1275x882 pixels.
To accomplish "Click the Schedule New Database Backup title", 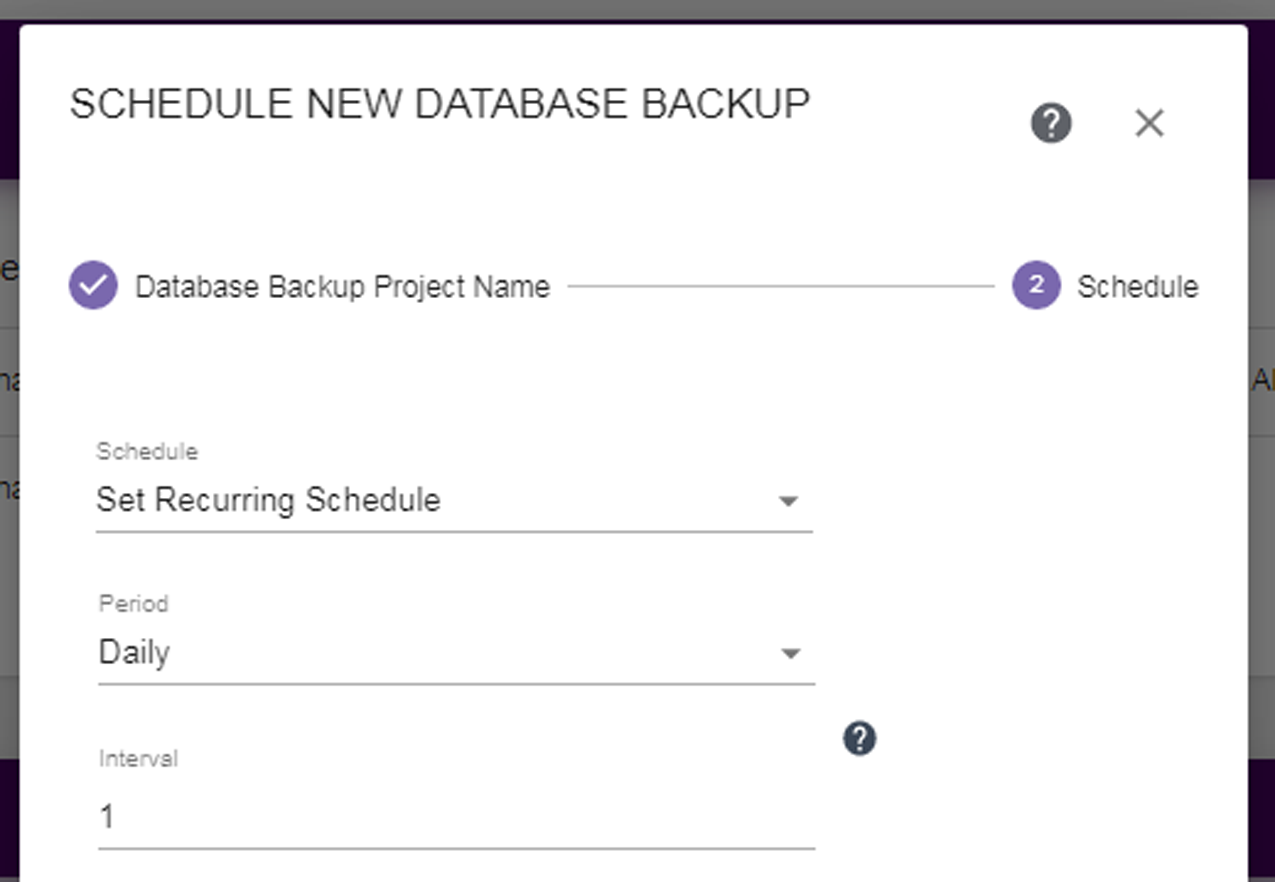I will (440, 104).
